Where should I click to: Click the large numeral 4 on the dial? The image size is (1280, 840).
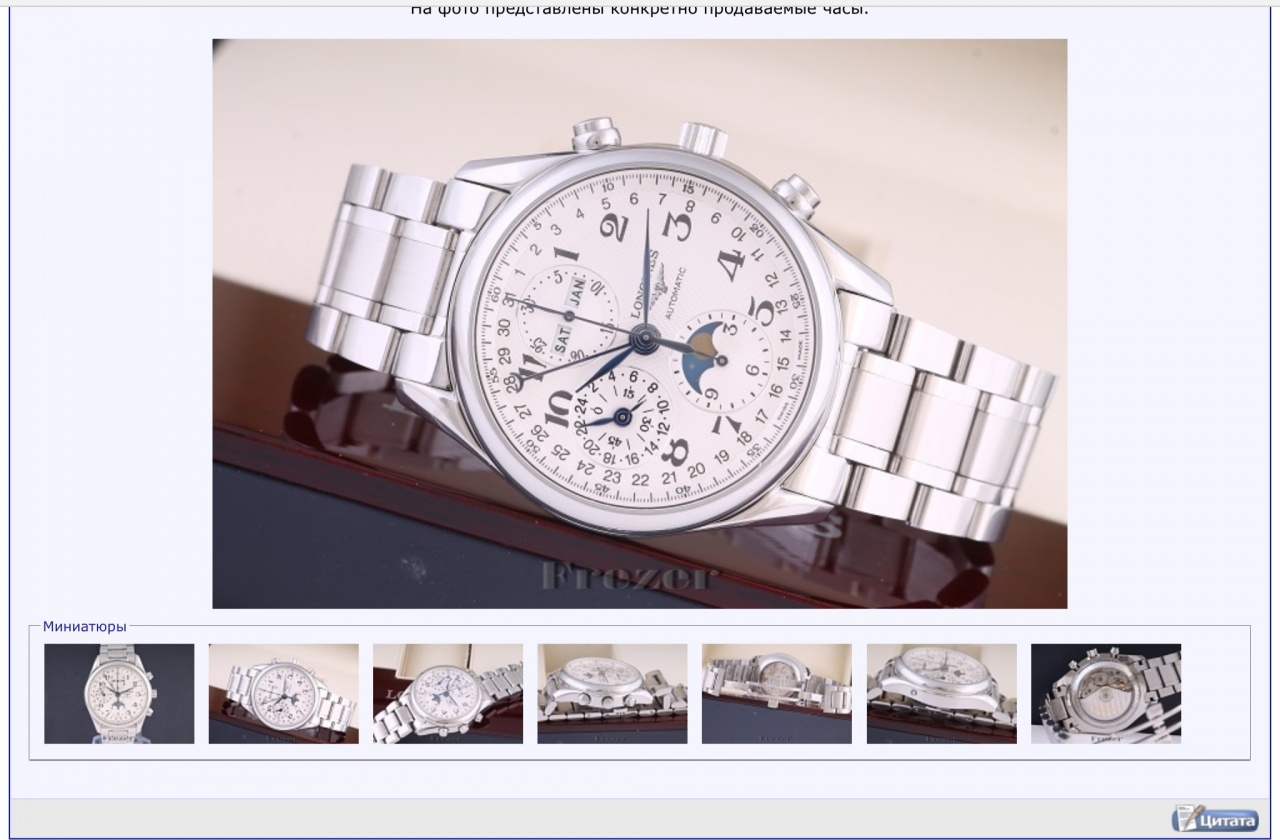[731, 262]
